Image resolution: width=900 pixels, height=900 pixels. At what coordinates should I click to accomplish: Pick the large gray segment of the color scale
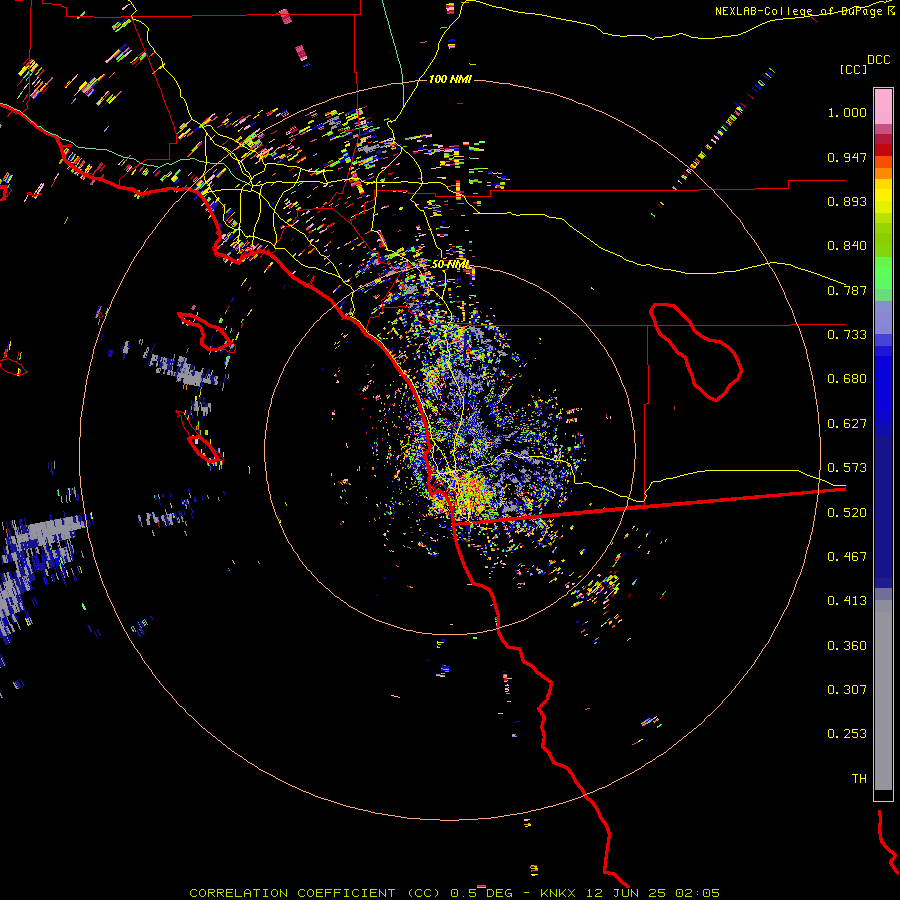(883, 695)
